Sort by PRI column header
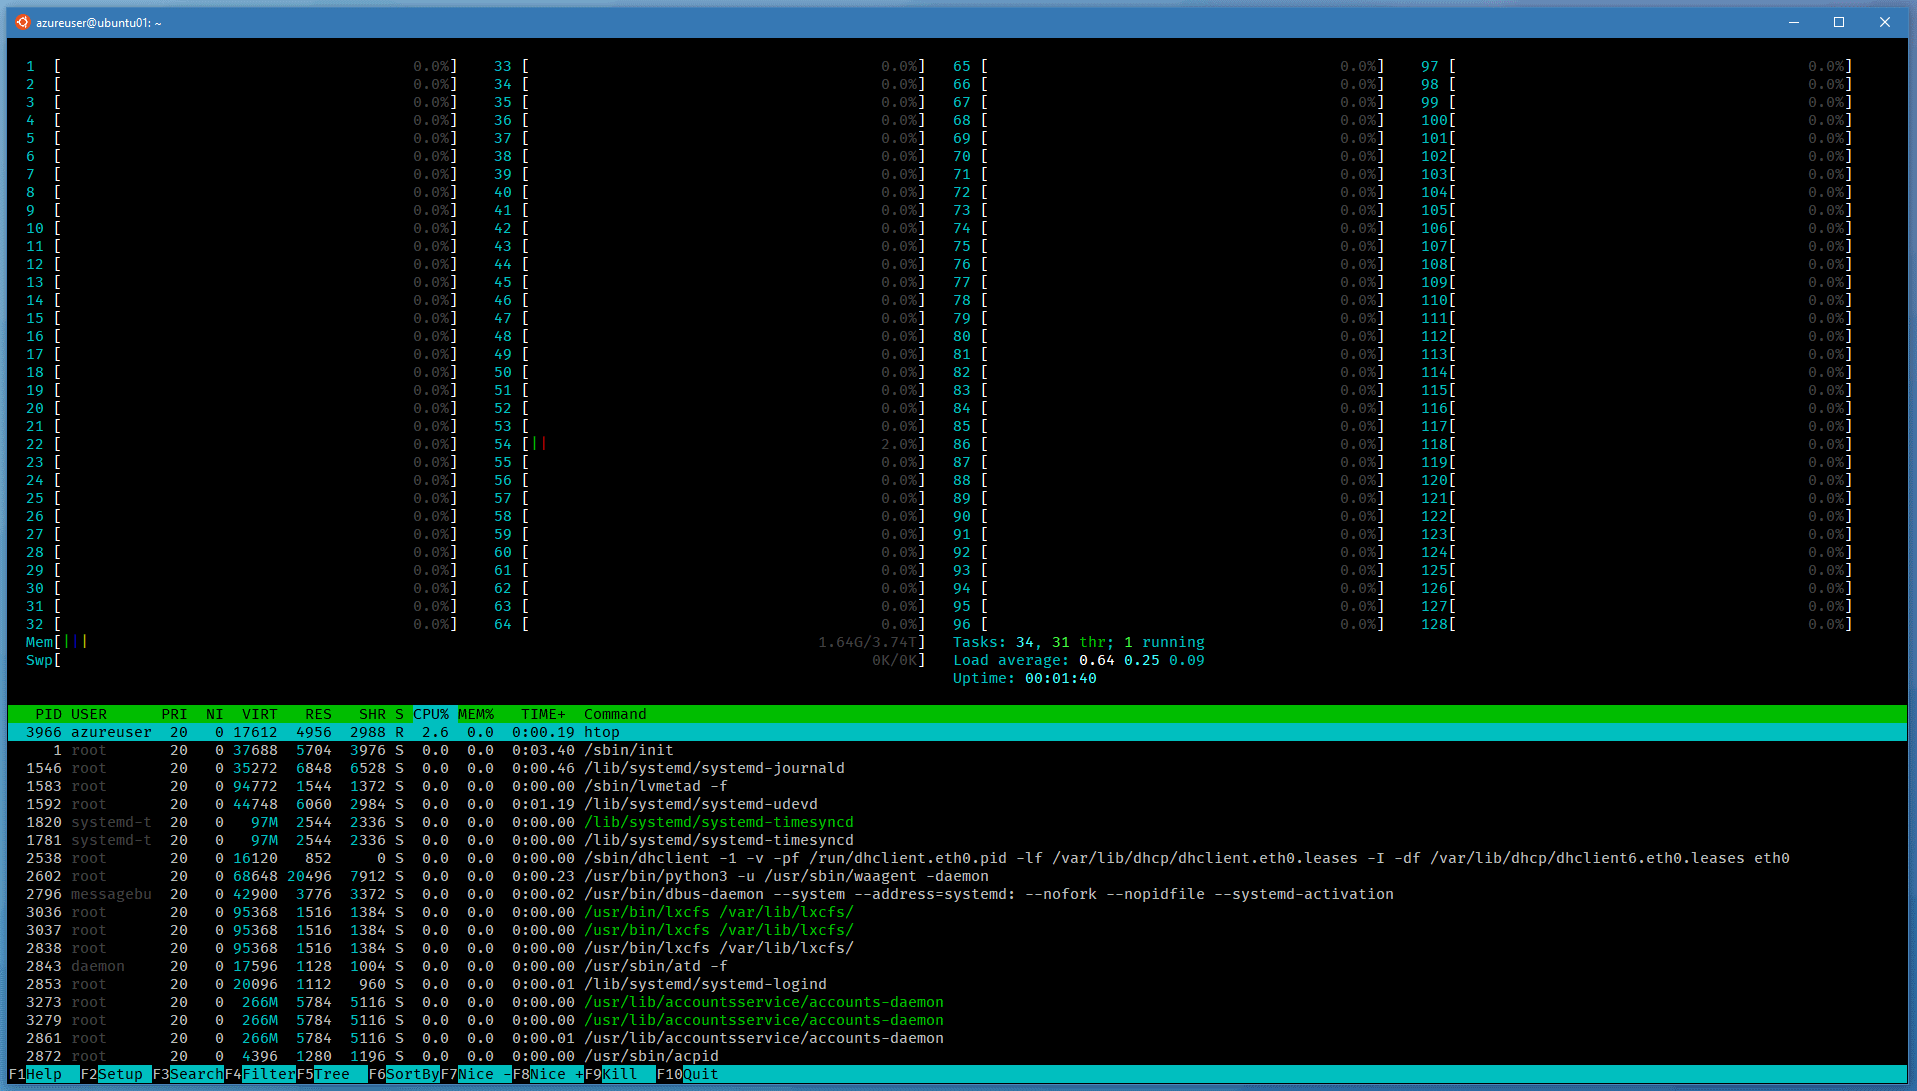This screenshot has height=1091, width=1917. tap(174, 714)
